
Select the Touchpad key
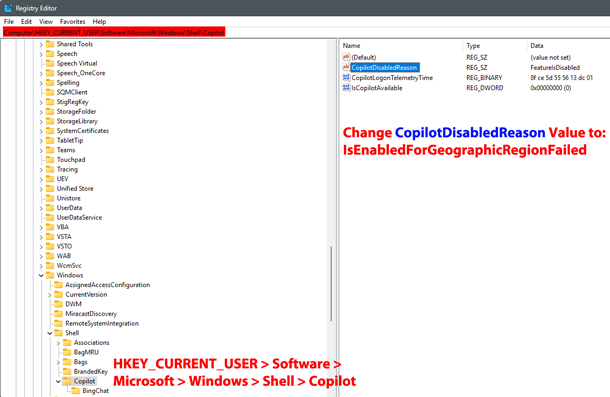(x=71, y=160)
